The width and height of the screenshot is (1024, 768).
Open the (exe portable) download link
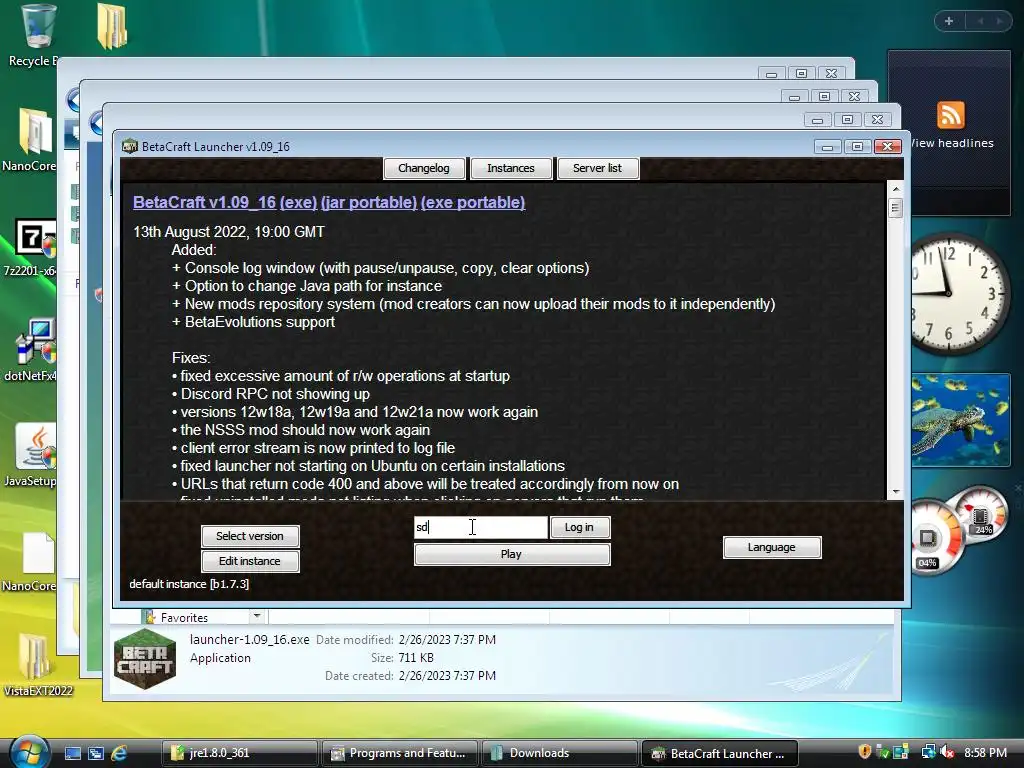[x=473, y=202]
